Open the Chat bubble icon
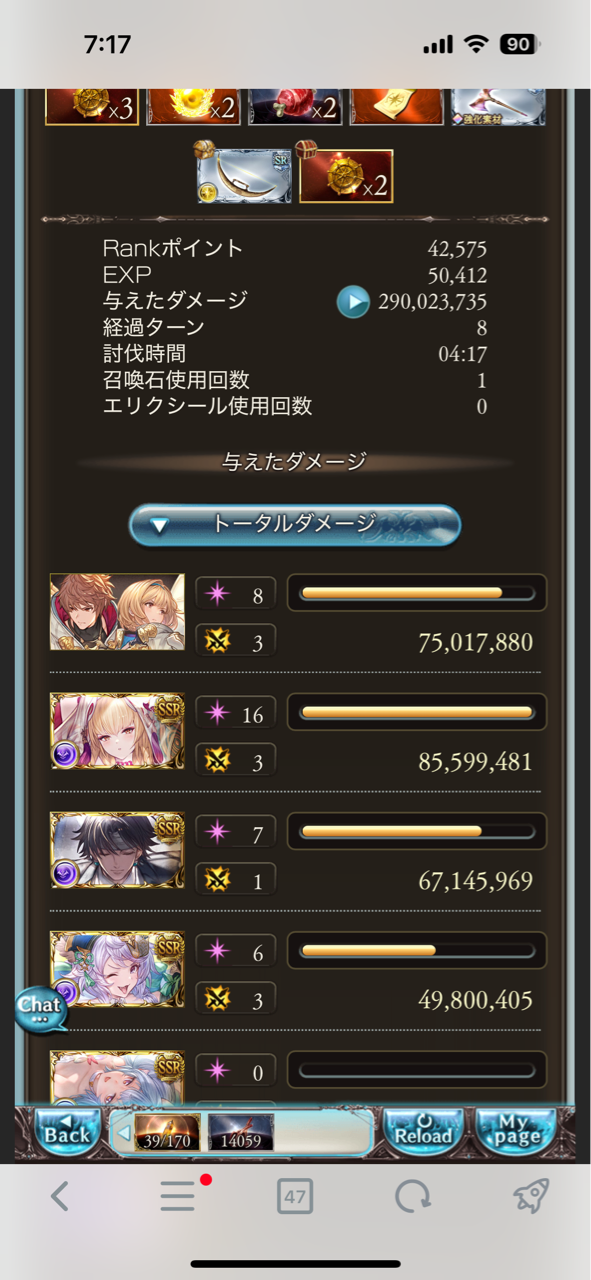591x1280 pixels. pyautogui.click(x=40, y=1008)
